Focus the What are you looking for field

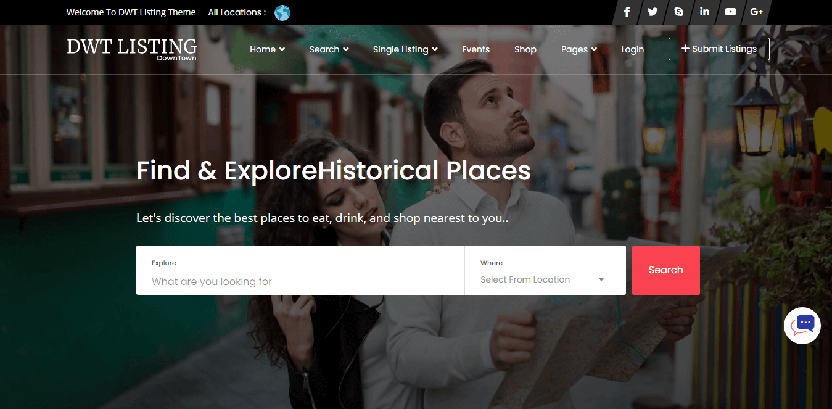(x=300, y=271)
